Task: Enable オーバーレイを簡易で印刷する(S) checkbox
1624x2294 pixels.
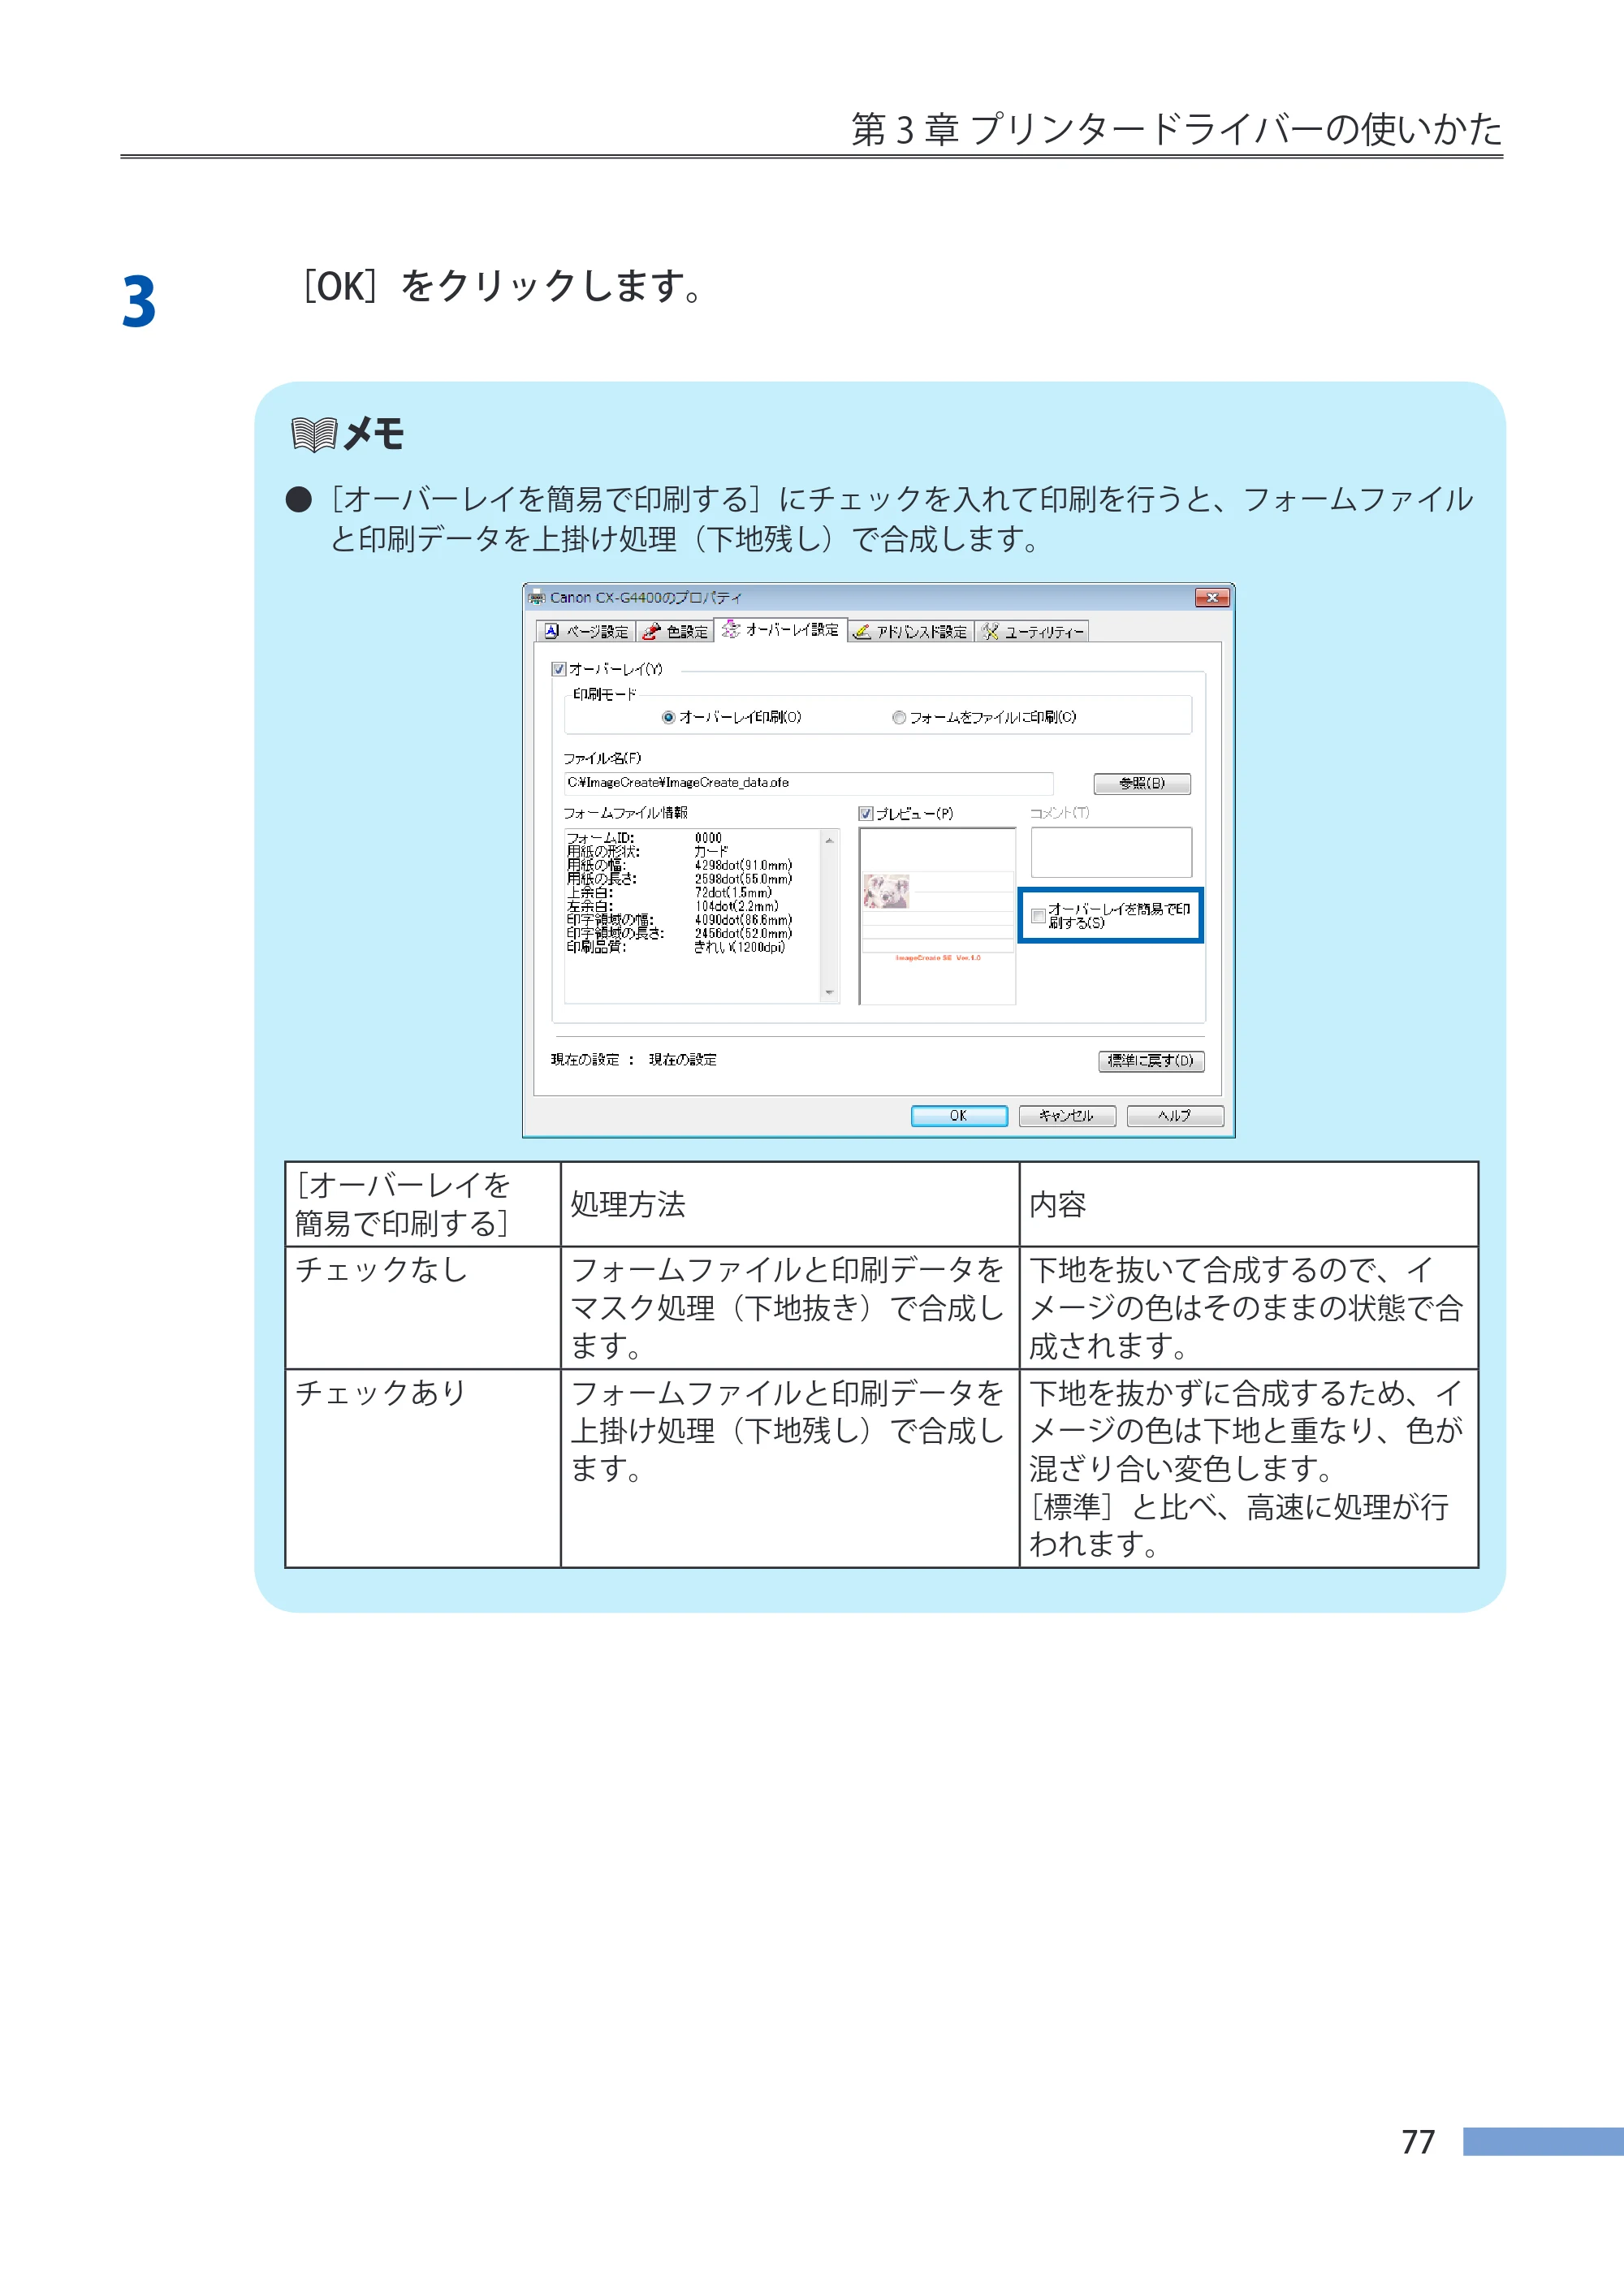Action: click(x=1039, y=915)
